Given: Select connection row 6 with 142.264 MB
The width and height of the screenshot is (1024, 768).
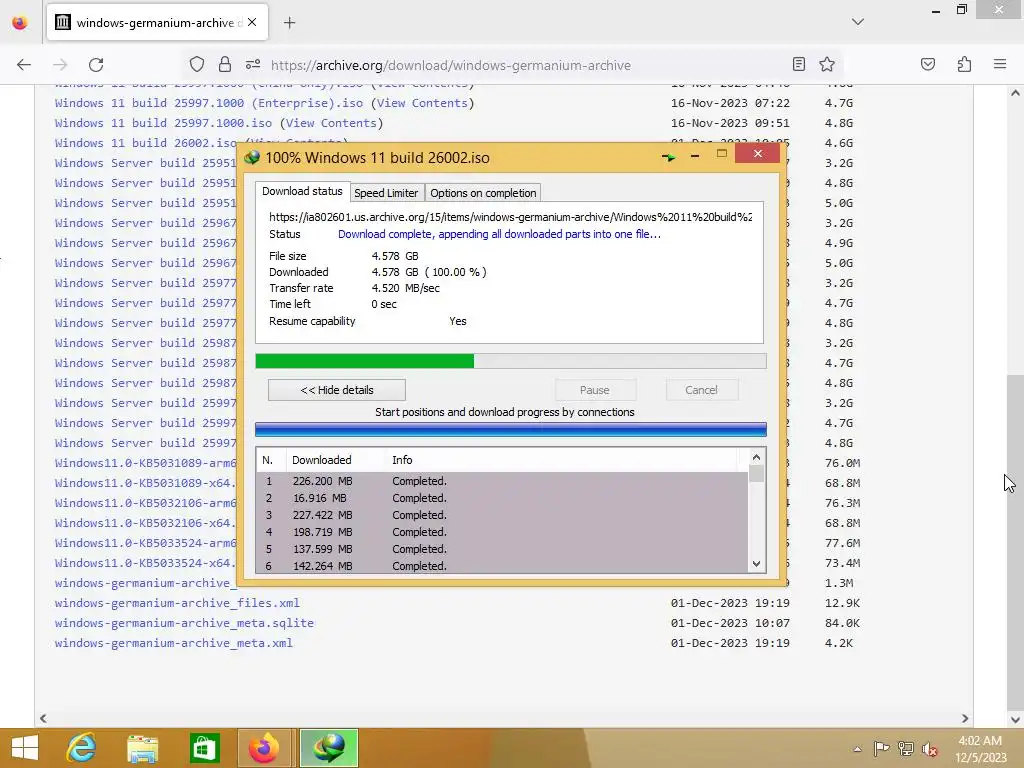Looking at the screenshot, I should pos(502,566).
